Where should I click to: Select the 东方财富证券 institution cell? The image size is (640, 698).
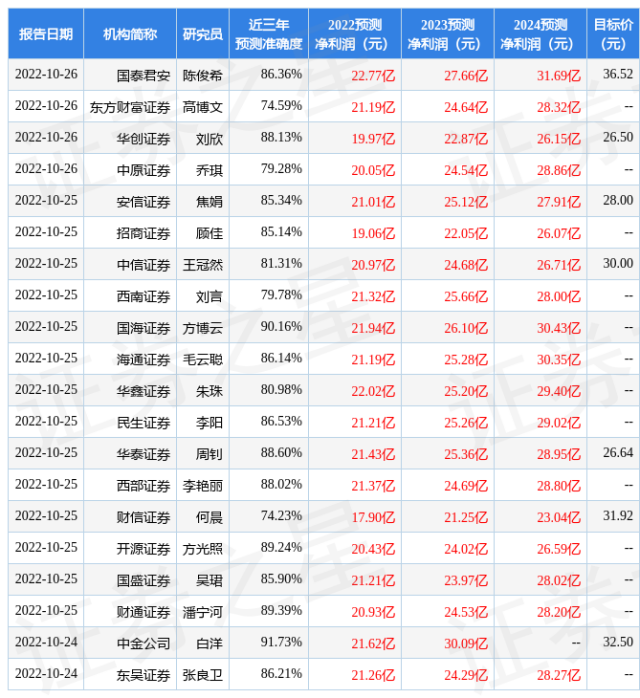[x=130, y=107]
